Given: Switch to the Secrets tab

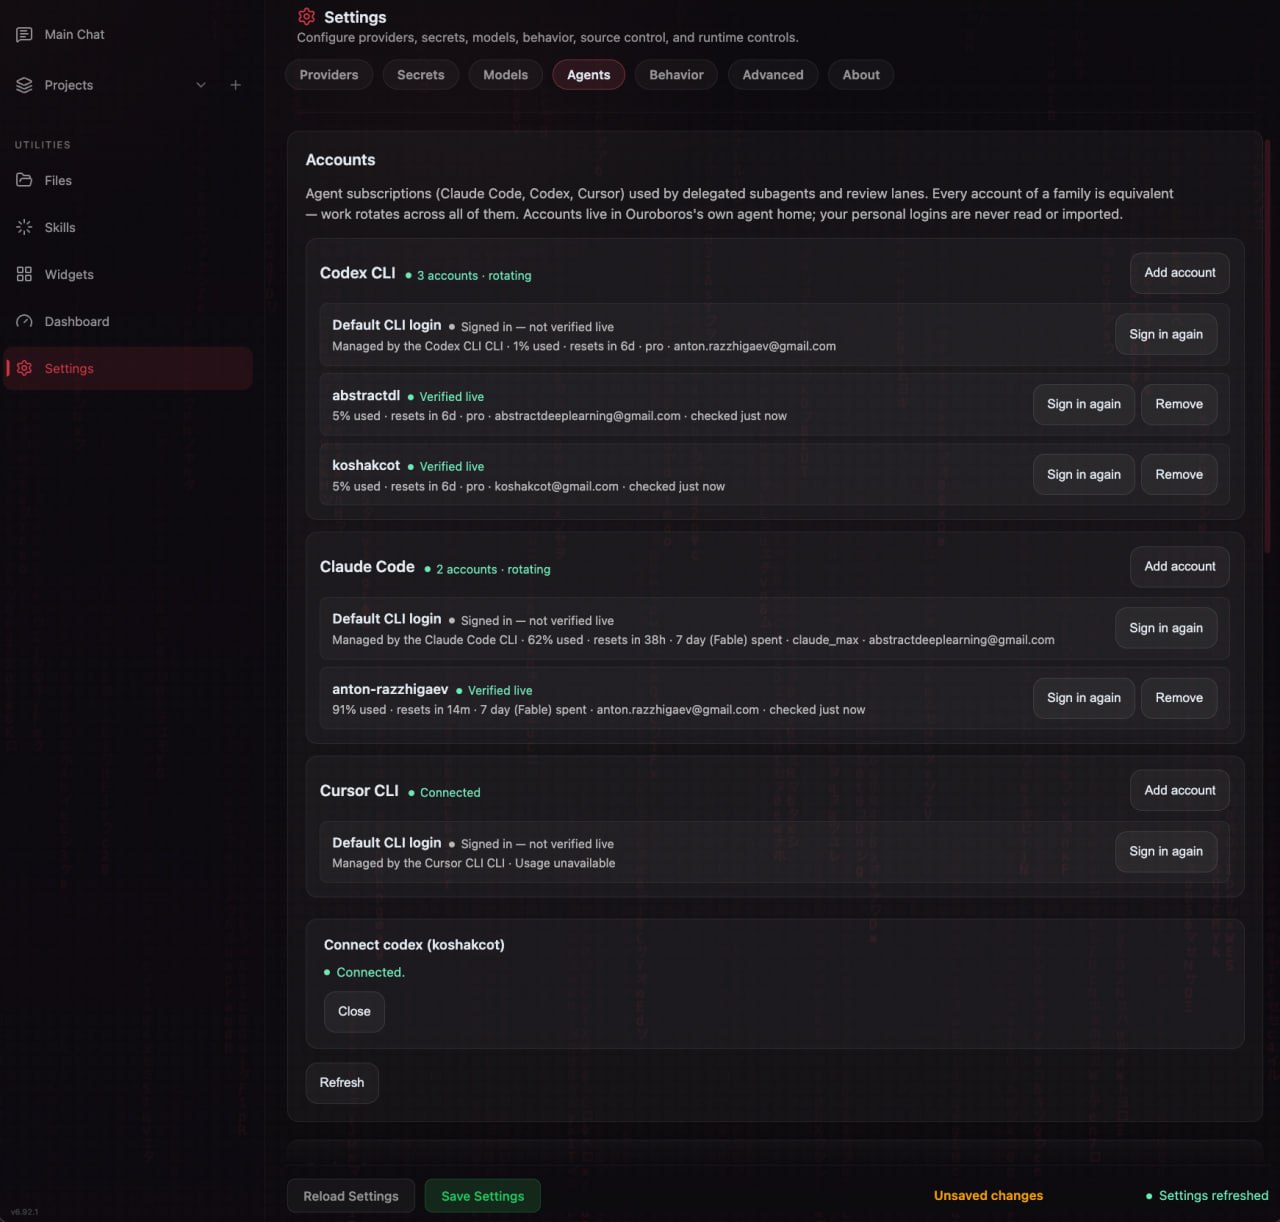Looking at the screenshot, I should pos(421,75).
